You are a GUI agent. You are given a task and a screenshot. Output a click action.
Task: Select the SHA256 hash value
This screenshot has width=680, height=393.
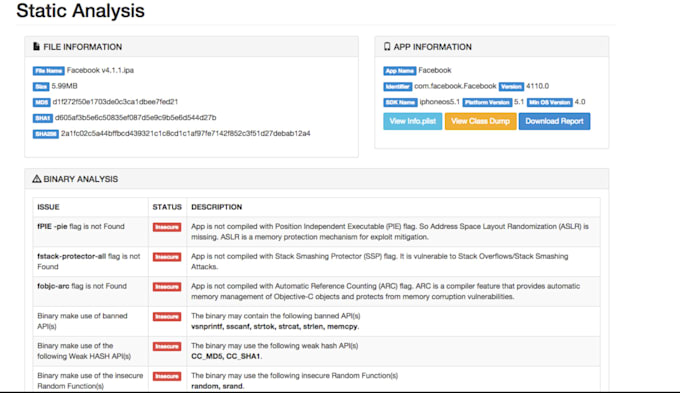186,133
